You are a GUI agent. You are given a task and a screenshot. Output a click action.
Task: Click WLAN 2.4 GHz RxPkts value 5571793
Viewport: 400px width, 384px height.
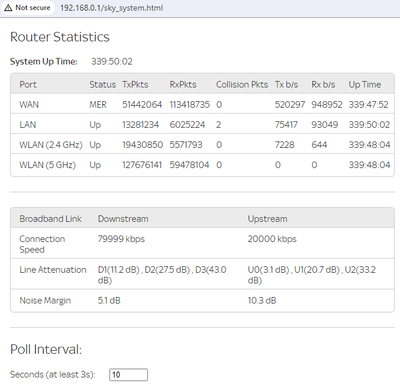point(186,145)
